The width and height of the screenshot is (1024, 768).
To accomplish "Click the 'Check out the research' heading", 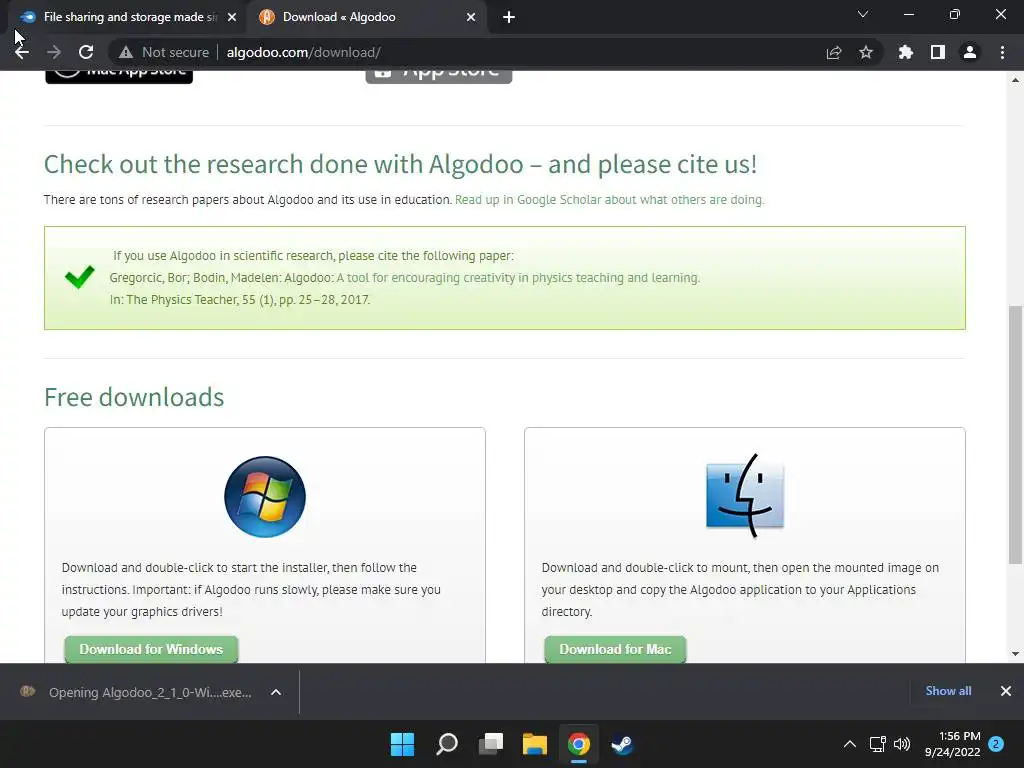I will 400,164.
